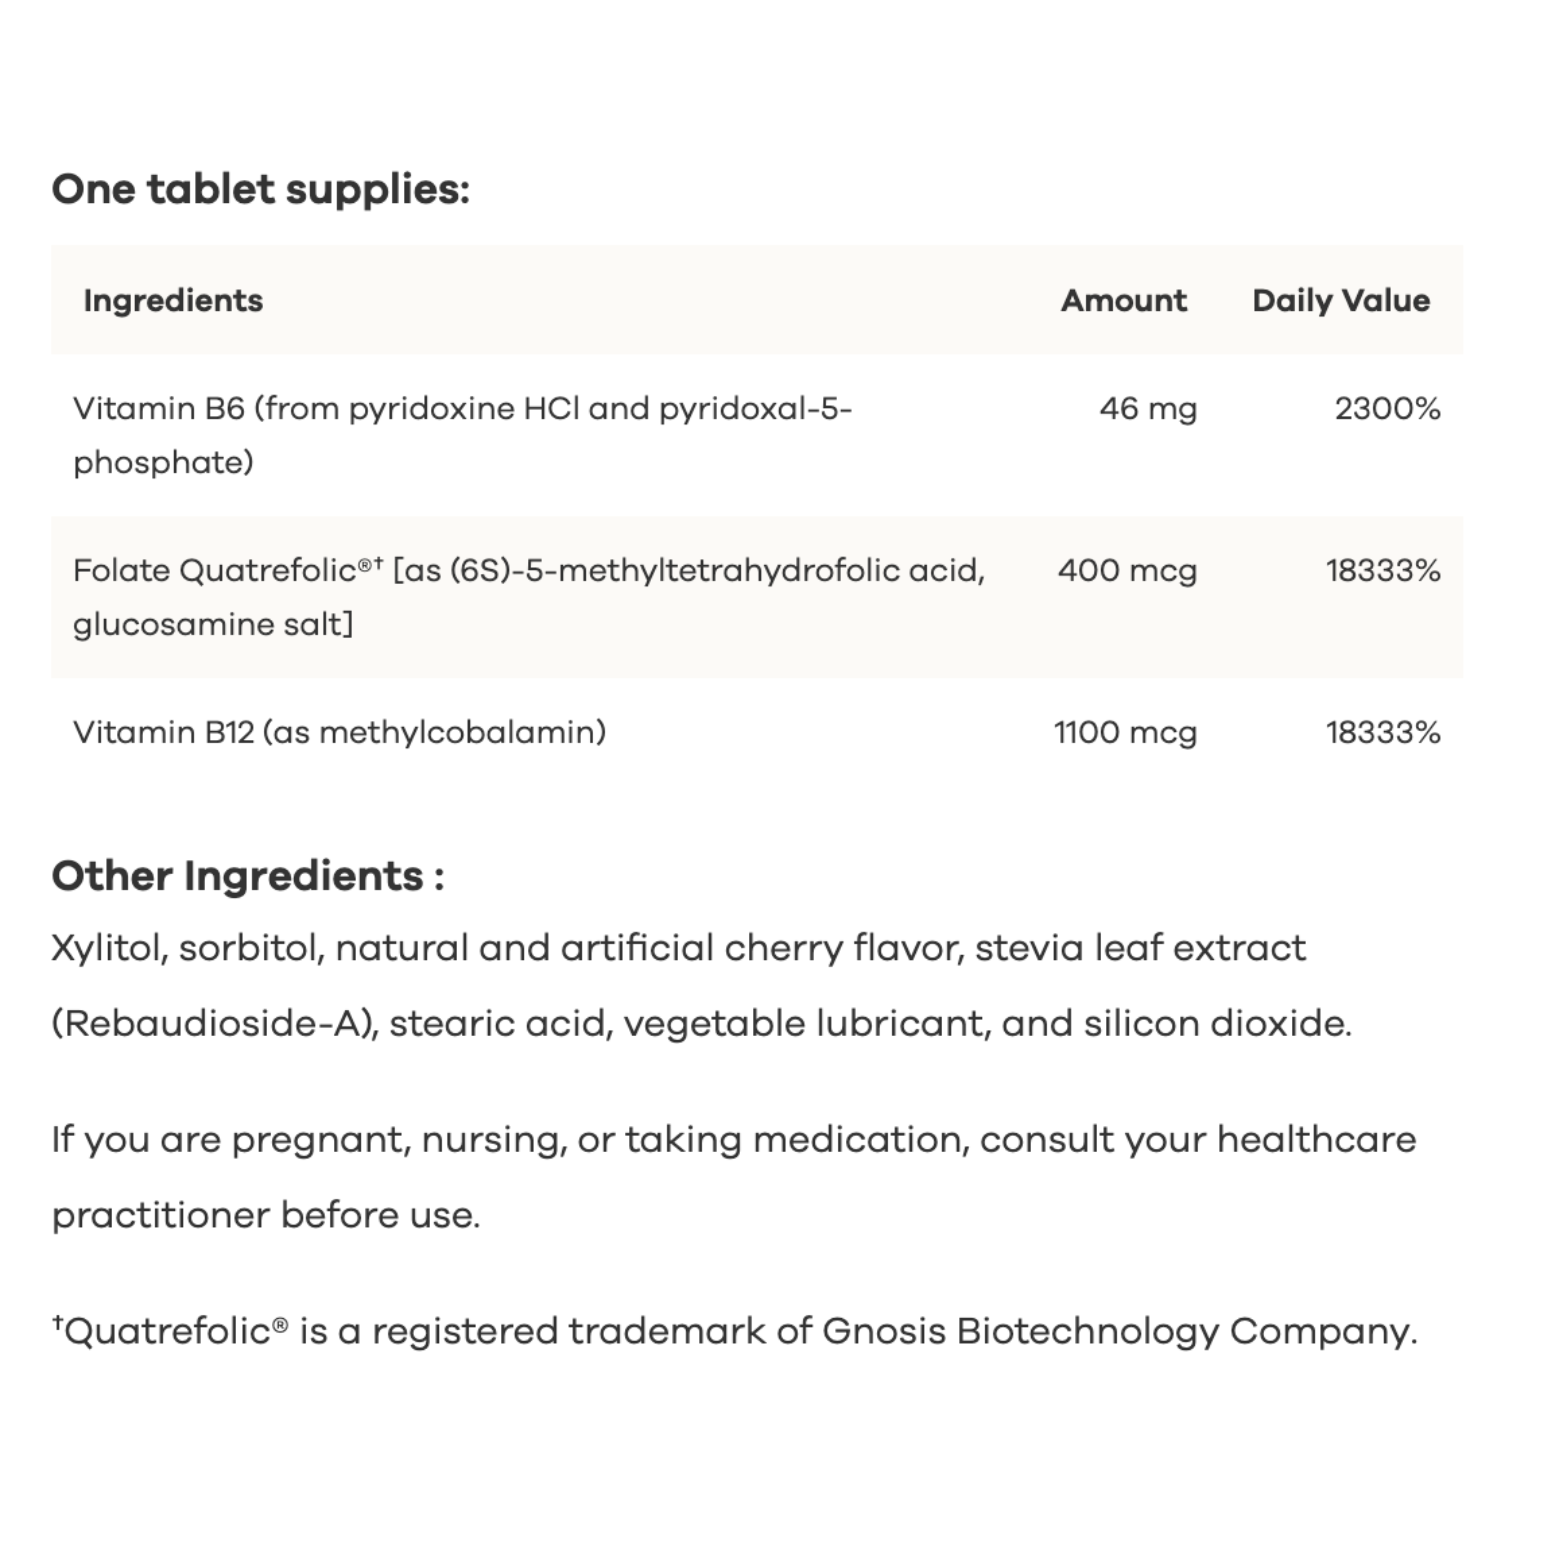Click the daily value percentage in Folate row
This screenshot has height=1563, width=1563.
pos(1382,570)
